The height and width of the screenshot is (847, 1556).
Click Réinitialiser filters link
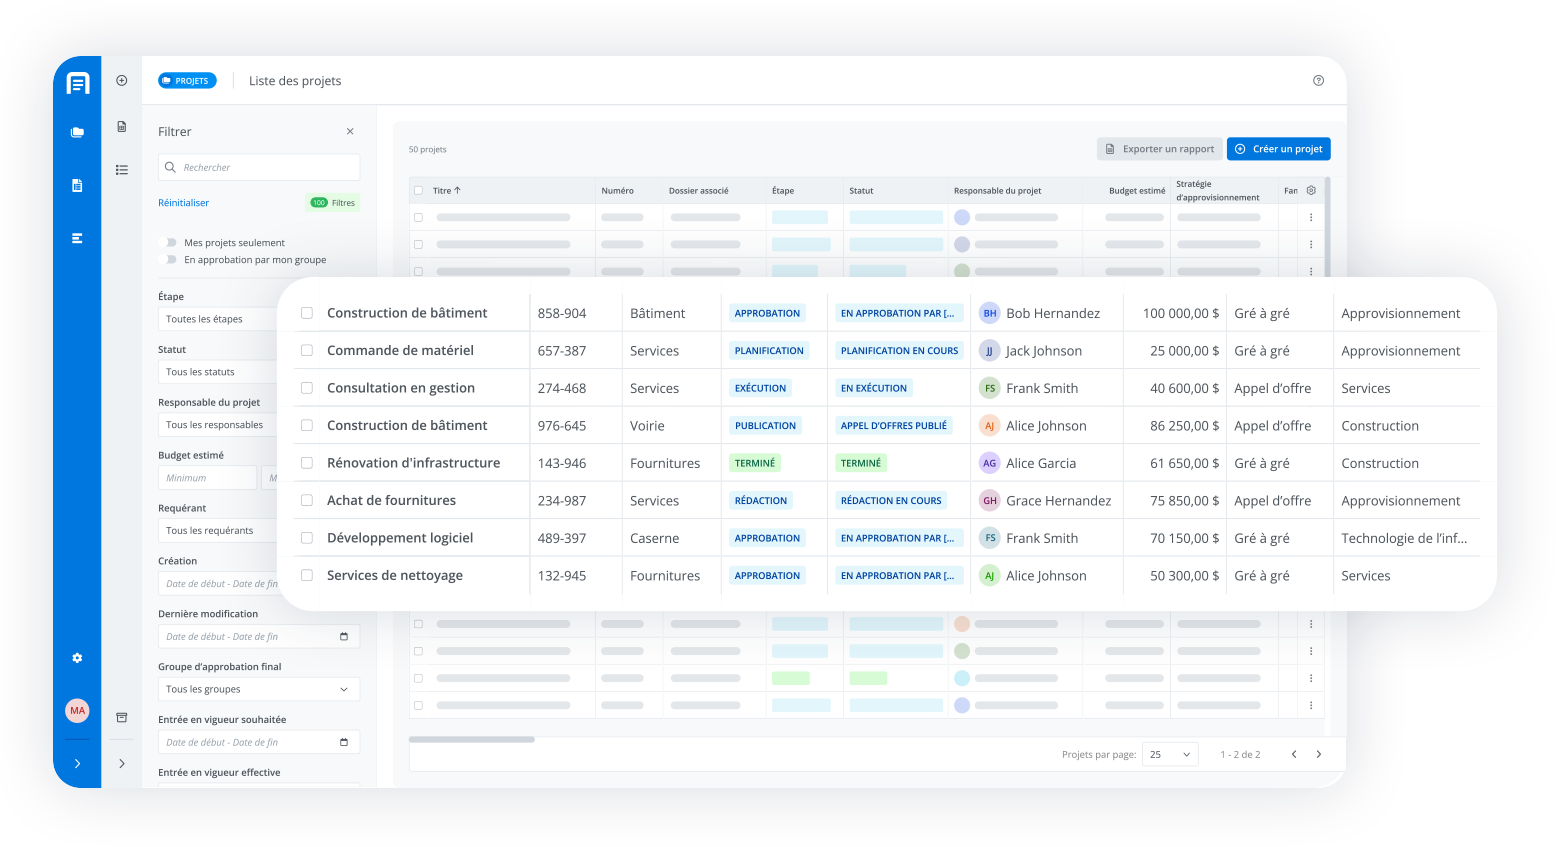[184, 203]
